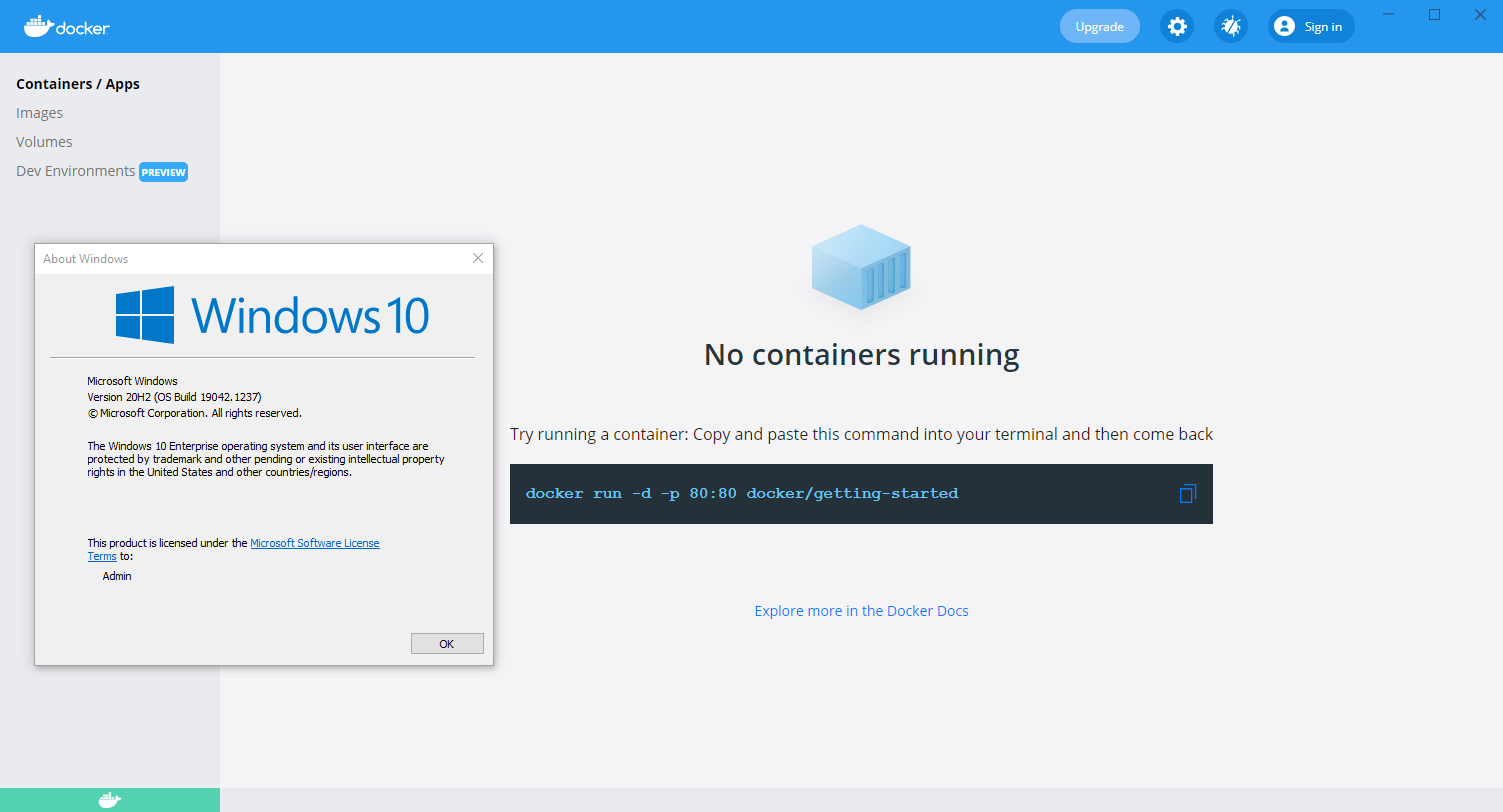
Task: Click the Admin licensee name
Action: click(x=117, y=576)
